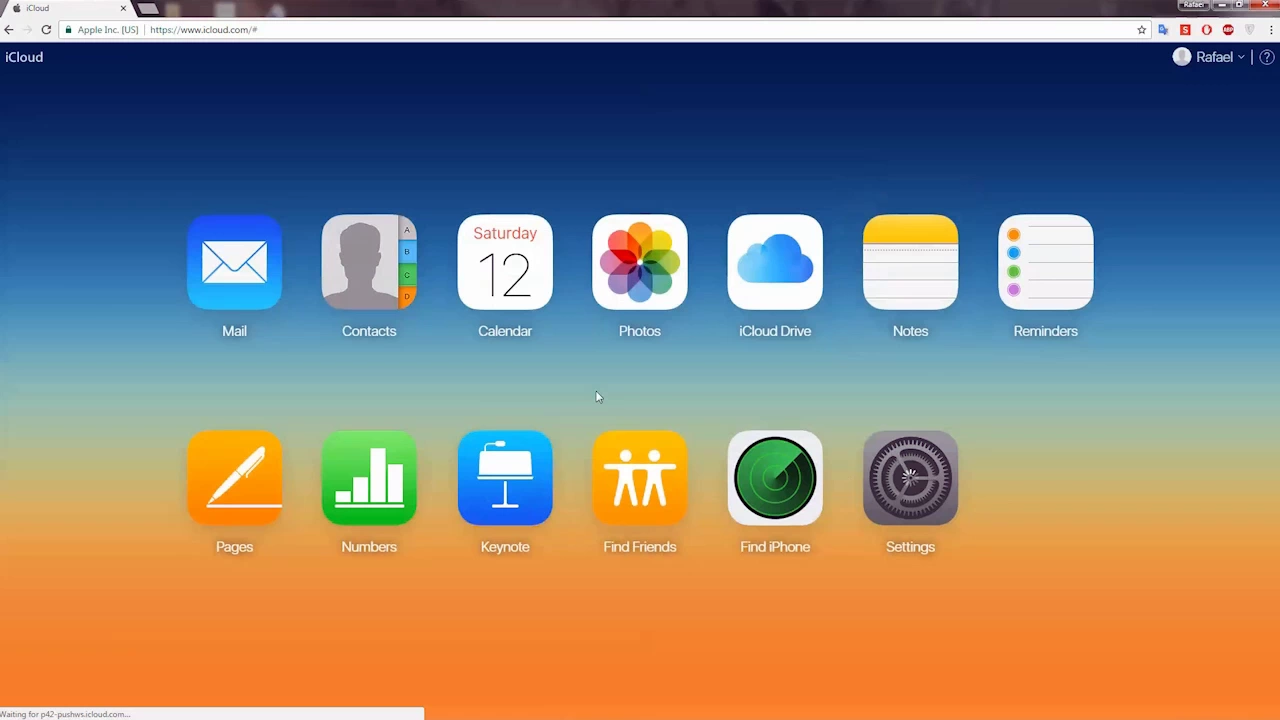Click the grey shield extension icon

pyautogui.click(x=1249, y=30)
